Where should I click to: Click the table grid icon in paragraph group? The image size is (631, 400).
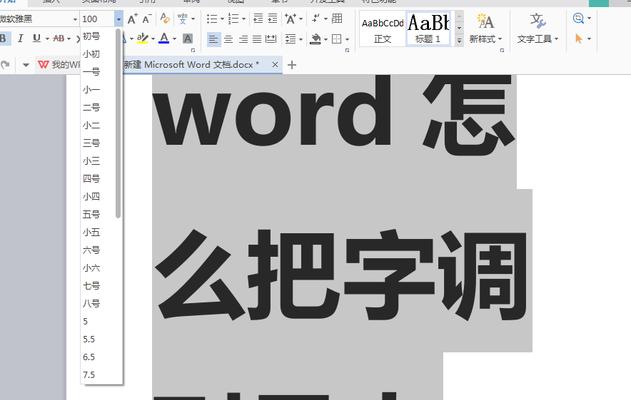(337, 19)
